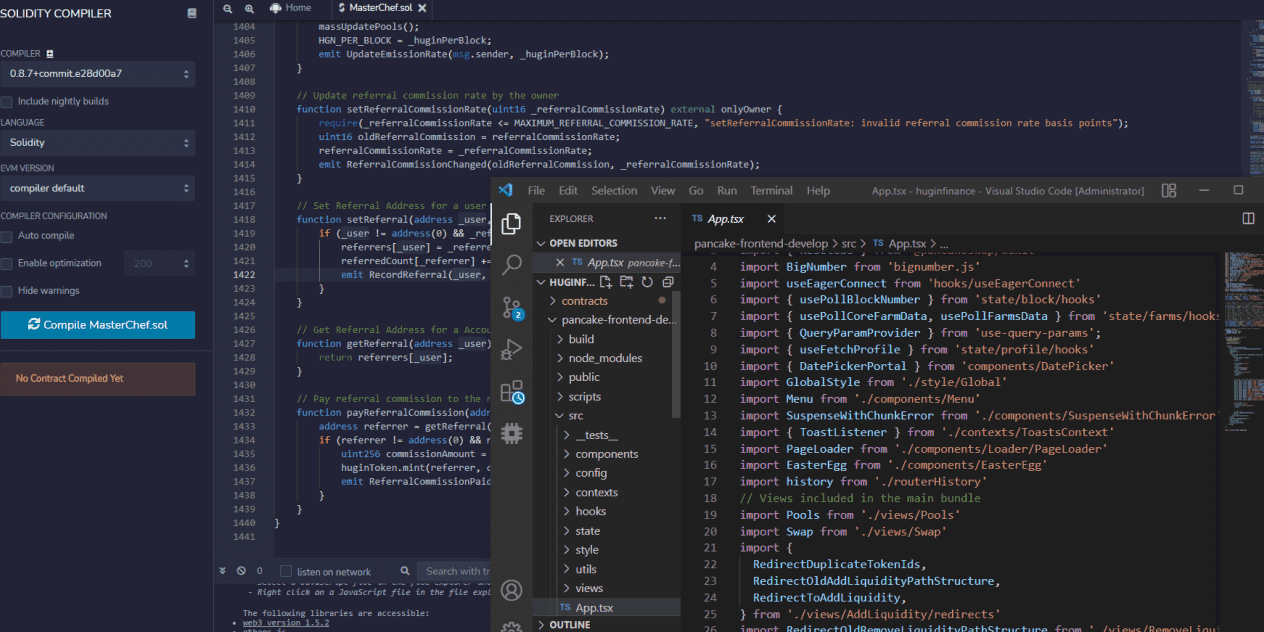Click the New Folder icon in explorer header
Viewport: 1264px width, 632px height.
pyautogui.click(x=627, y=282)
